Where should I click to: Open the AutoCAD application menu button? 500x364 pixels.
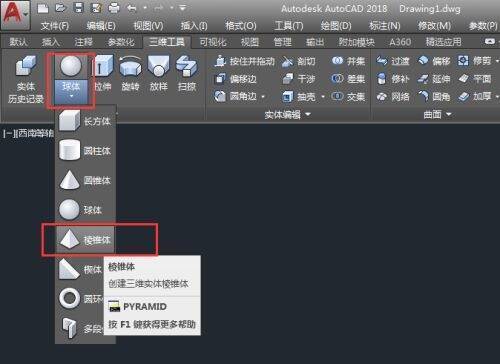point(15,14)
